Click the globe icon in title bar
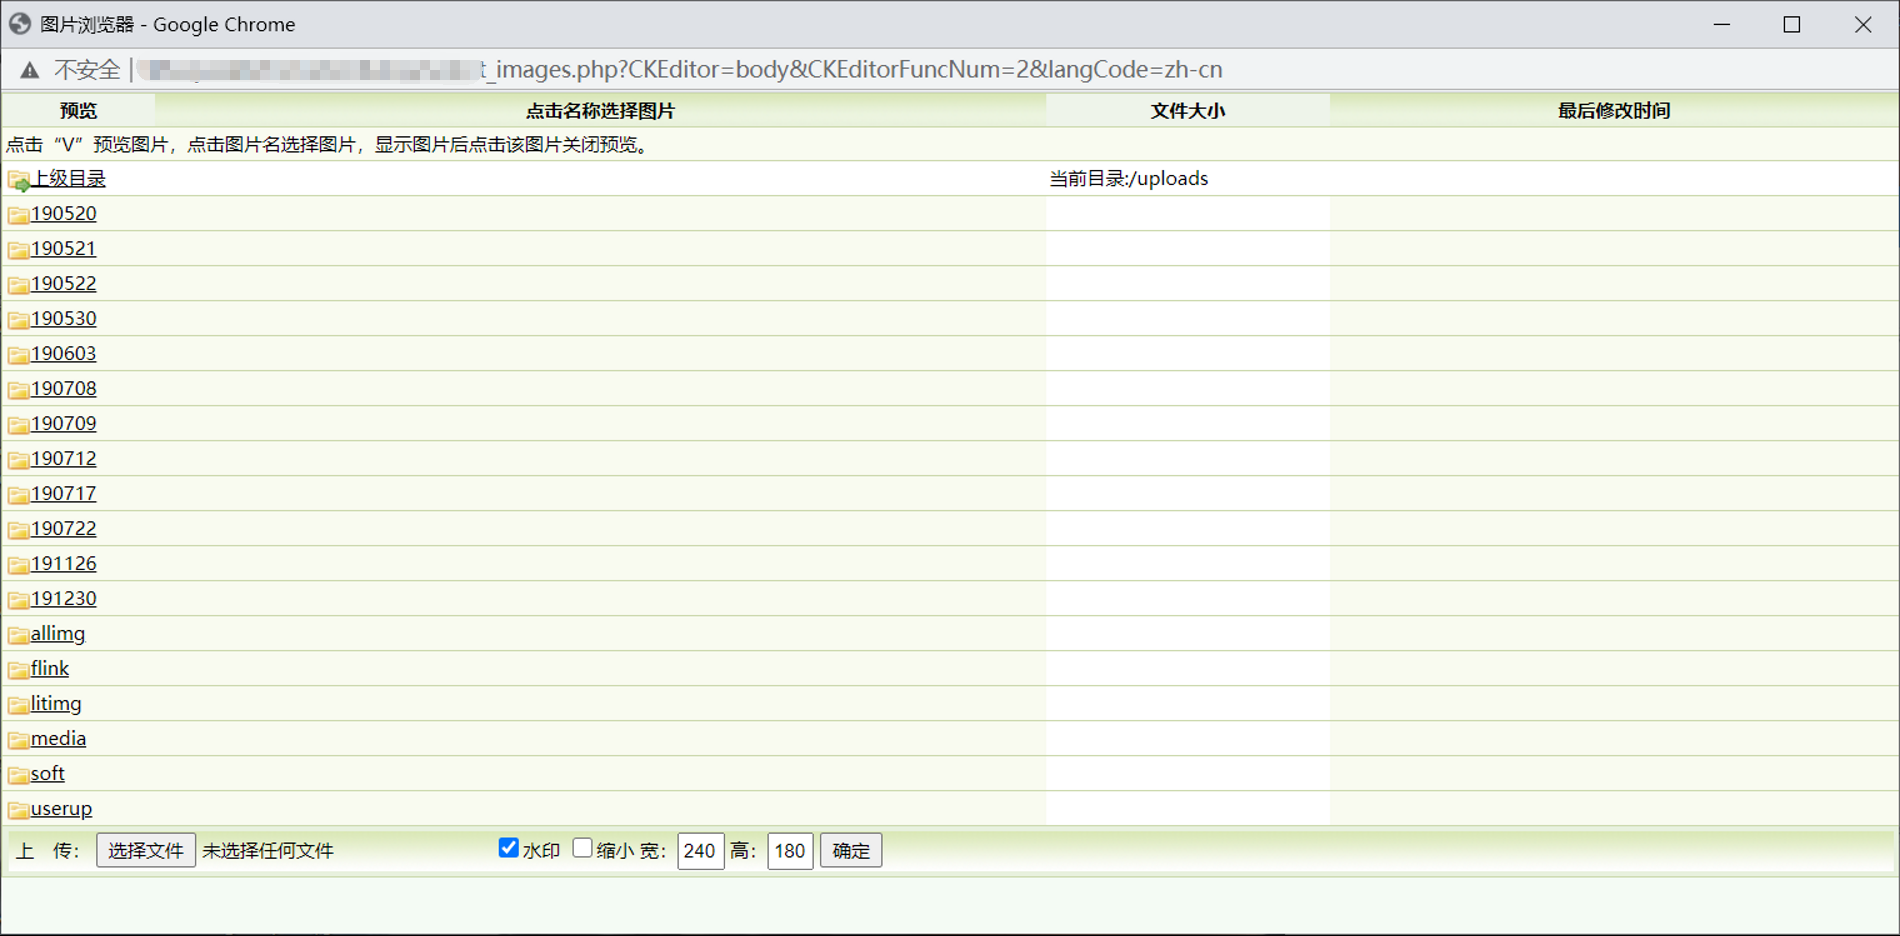 [20, 24]
